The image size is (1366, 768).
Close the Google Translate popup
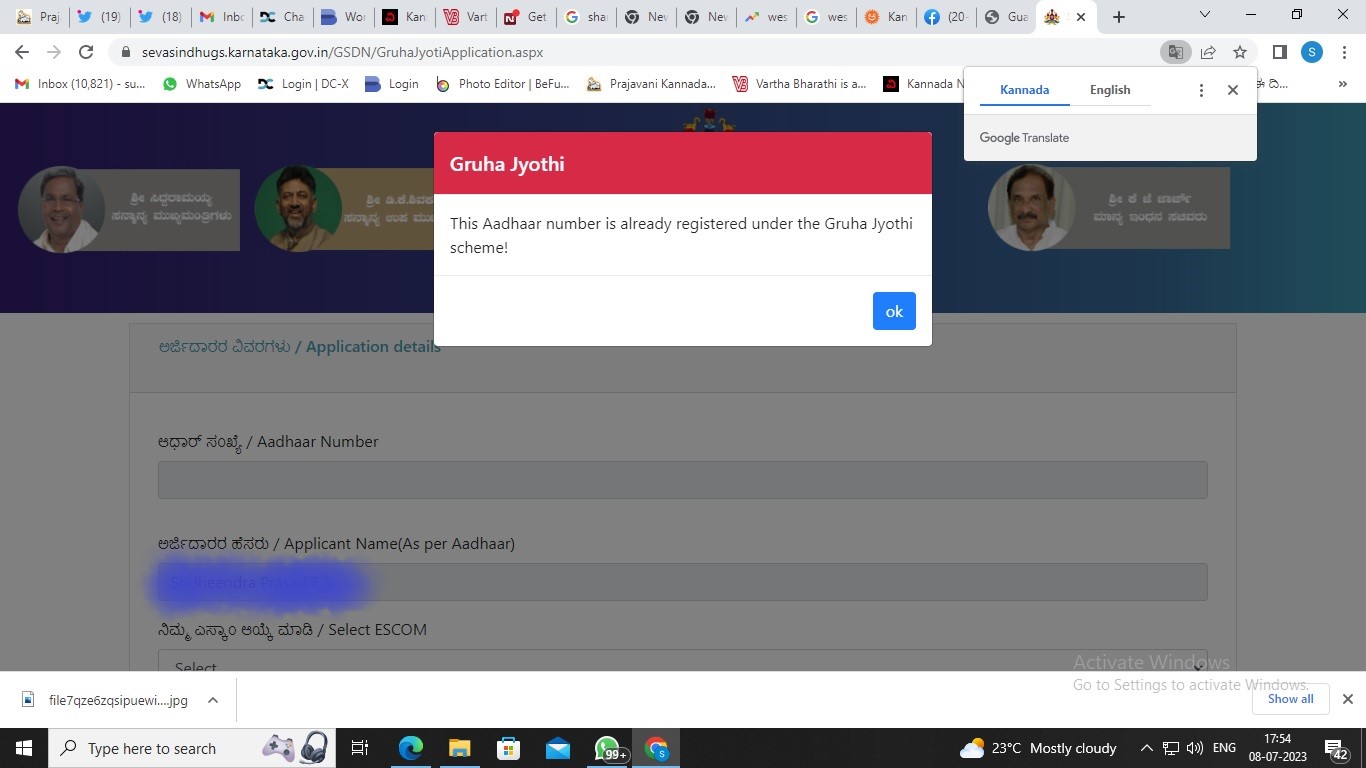tap(1233, 90)
